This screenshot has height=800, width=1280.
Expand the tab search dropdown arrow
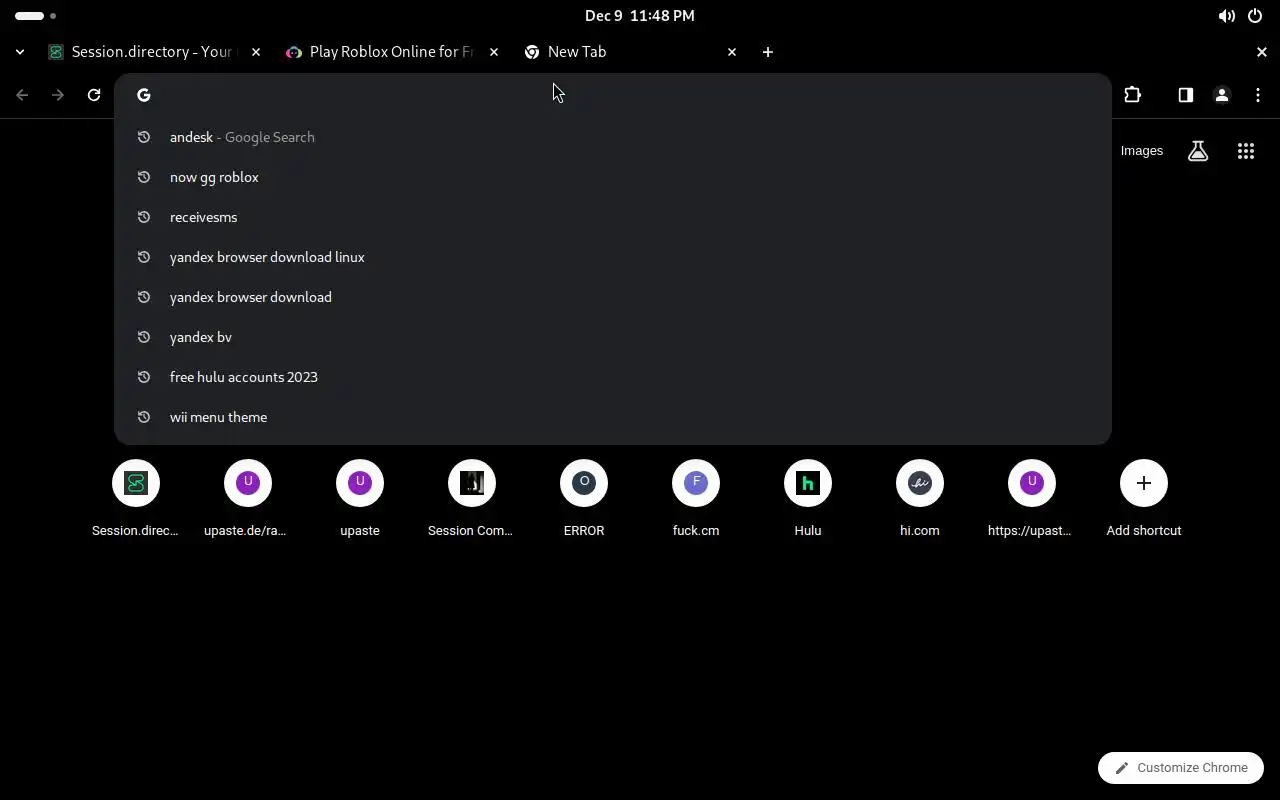point(20,52)
